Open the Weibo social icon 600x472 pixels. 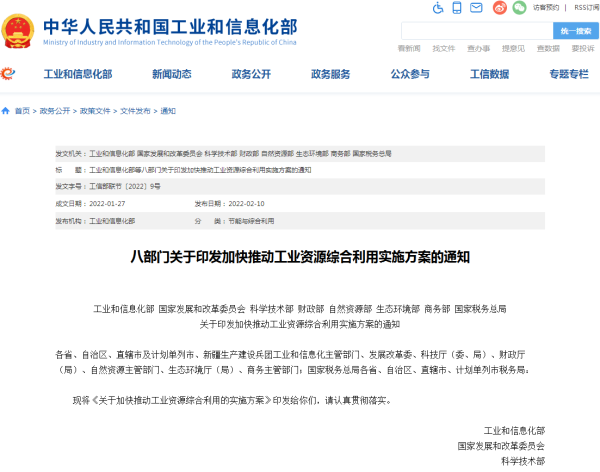pyautogui.click(x=499, y=7)
